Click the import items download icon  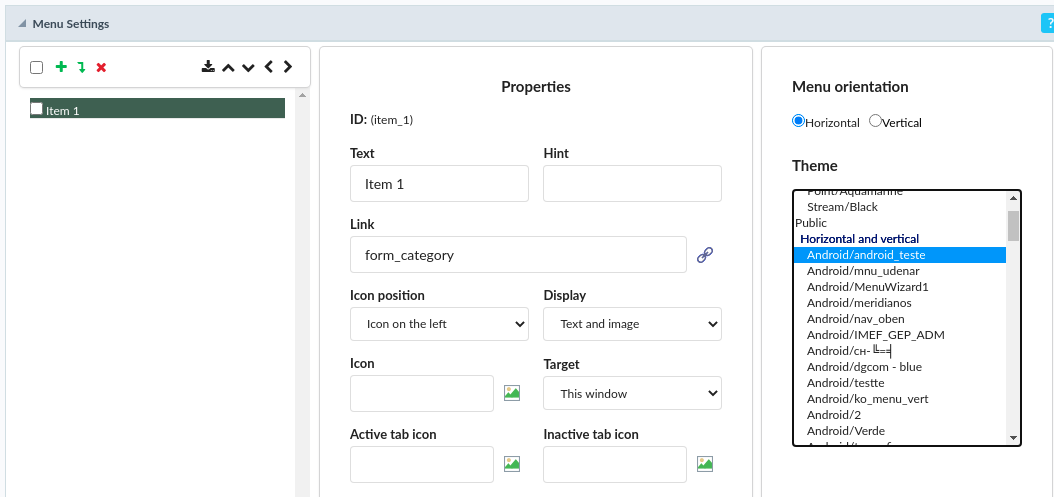tap(208, 67)
